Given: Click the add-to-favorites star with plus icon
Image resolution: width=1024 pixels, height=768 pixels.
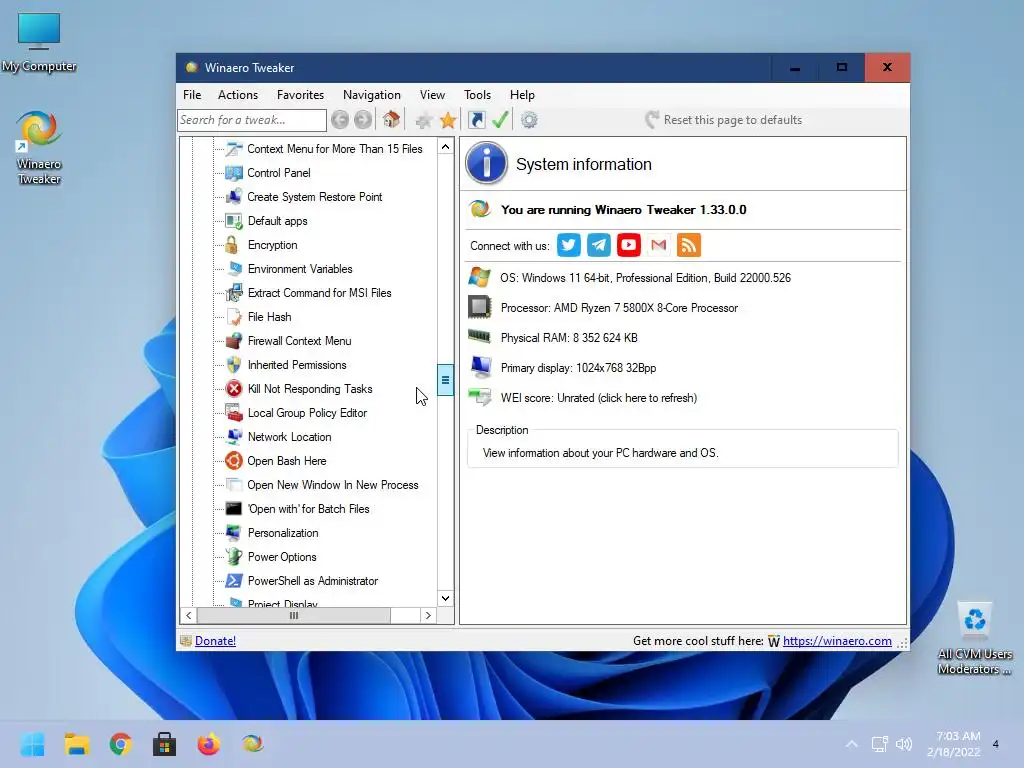Looking at the screenshot, I should click(424, 120).
